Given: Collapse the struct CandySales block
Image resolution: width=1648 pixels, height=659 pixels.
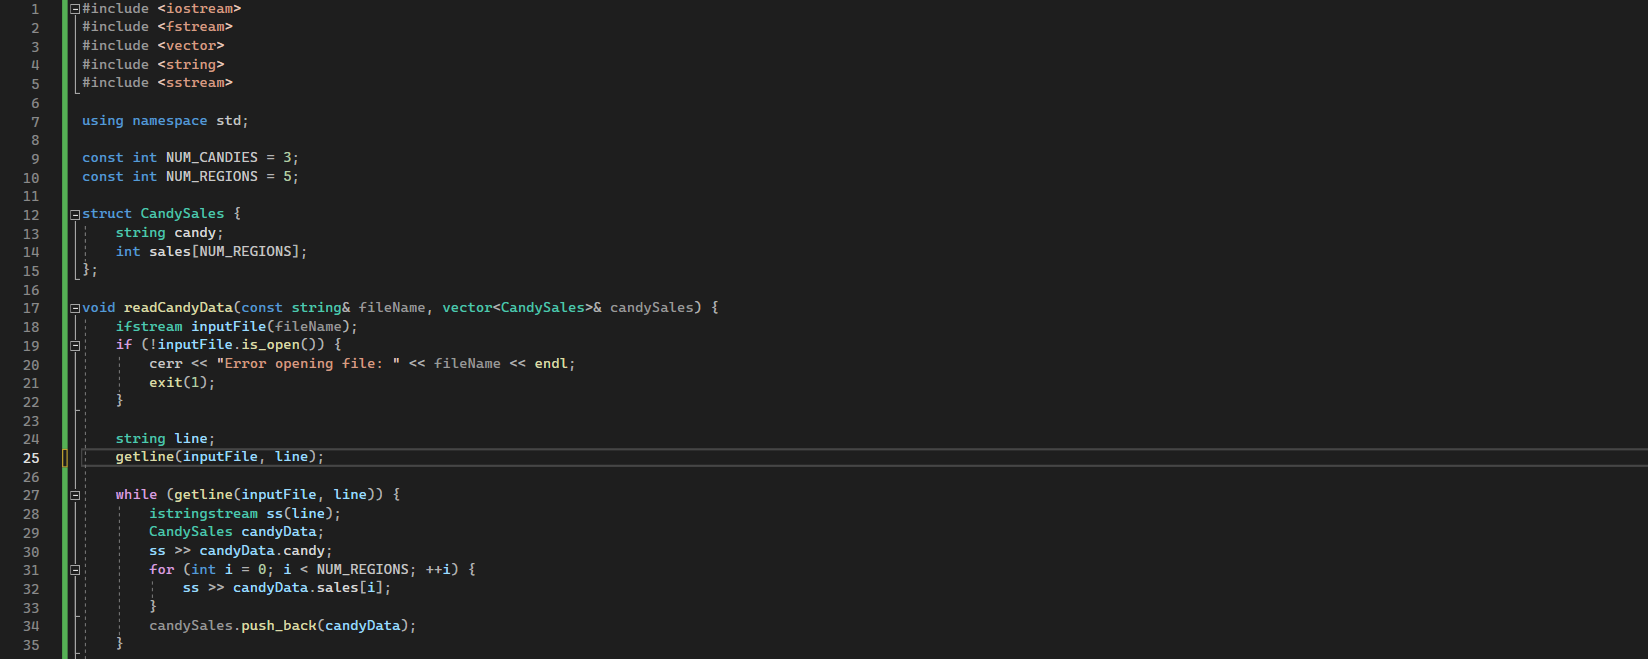Looking at the screenshot, I should (x=75, y=214).
